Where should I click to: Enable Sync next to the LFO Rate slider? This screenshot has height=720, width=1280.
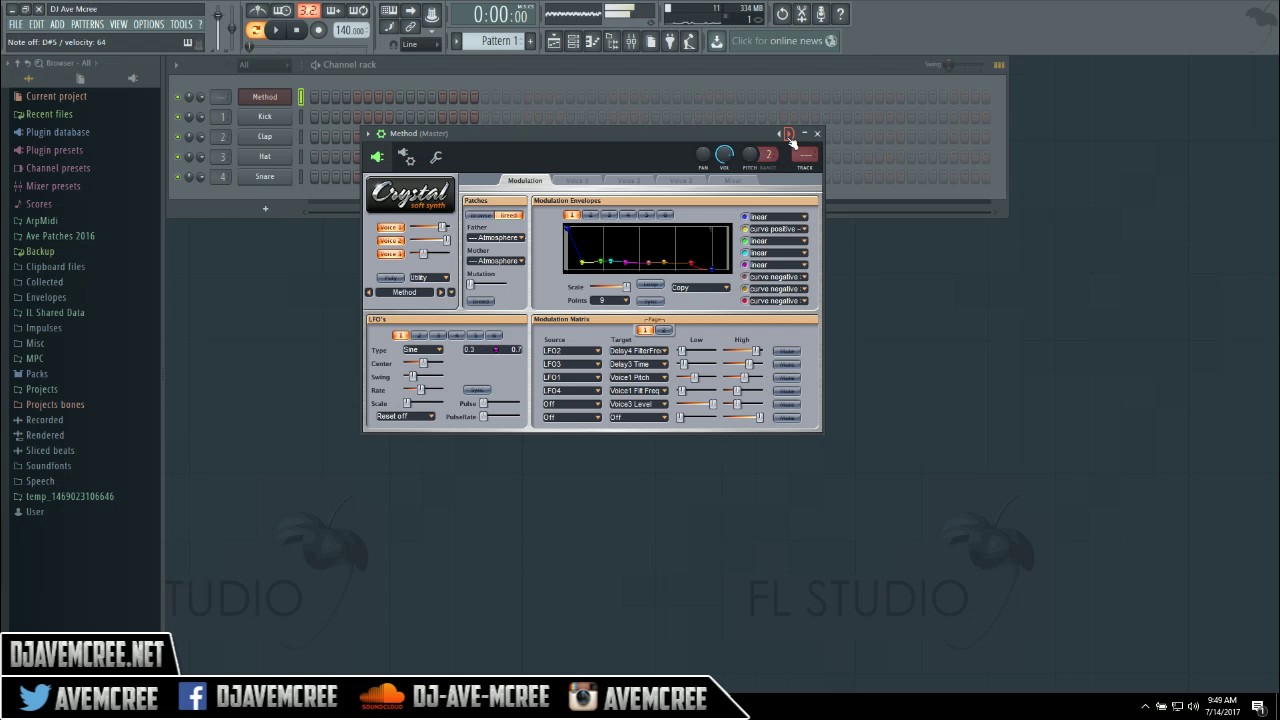click(477, 389)
